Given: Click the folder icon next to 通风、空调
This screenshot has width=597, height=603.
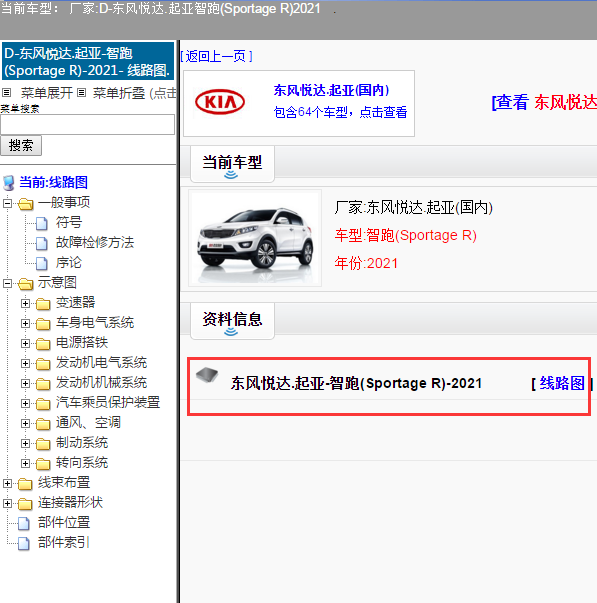Looking at the screenshot, I should pos(43,424).
